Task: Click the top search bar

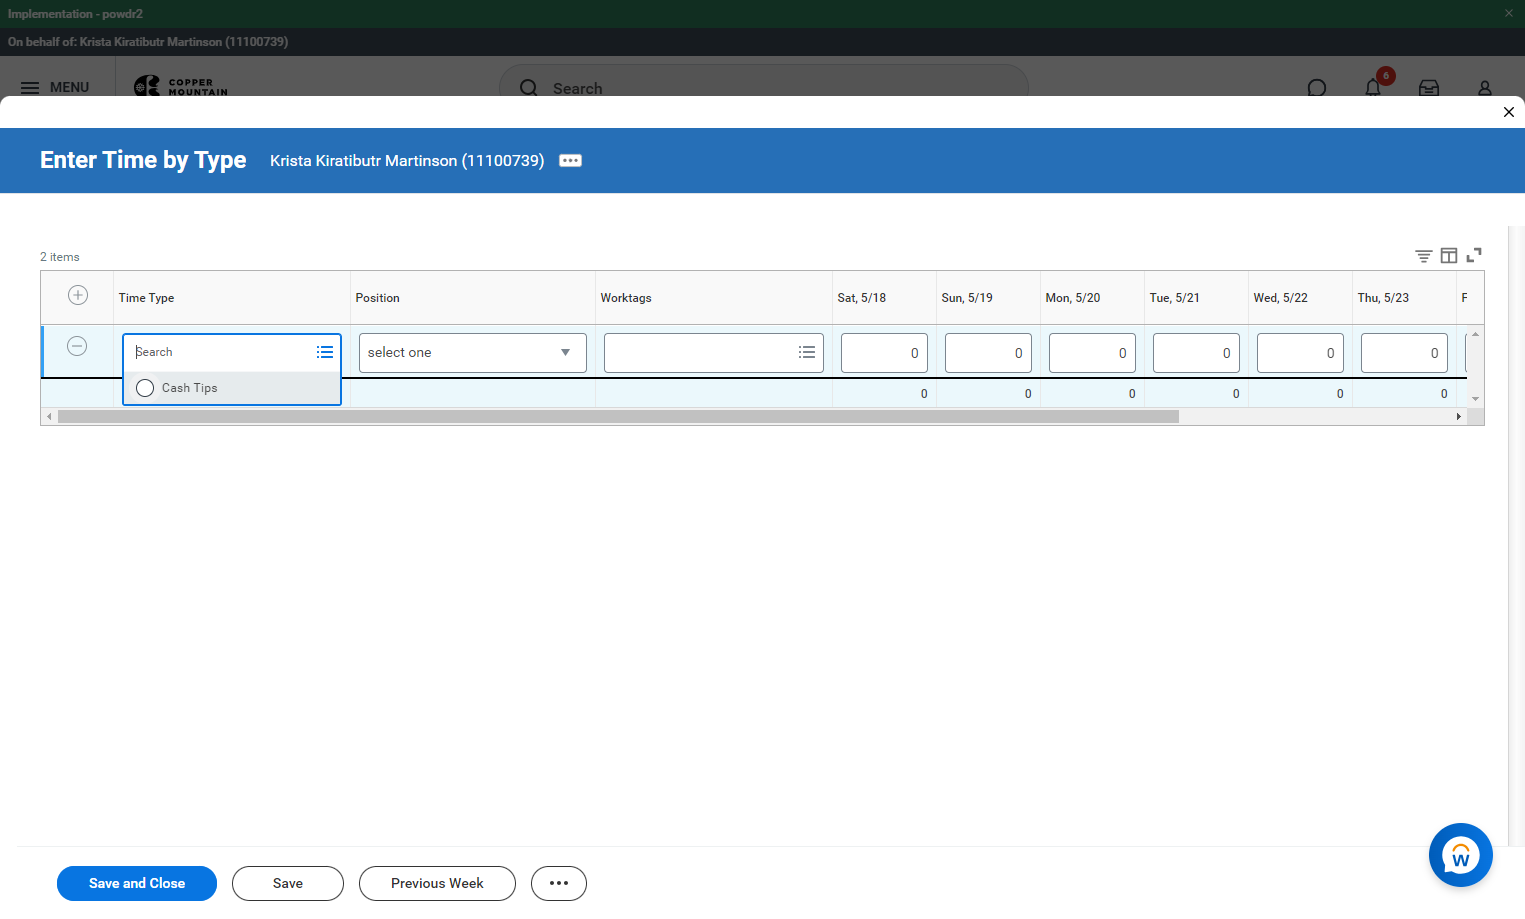Action: click(764, 88)
